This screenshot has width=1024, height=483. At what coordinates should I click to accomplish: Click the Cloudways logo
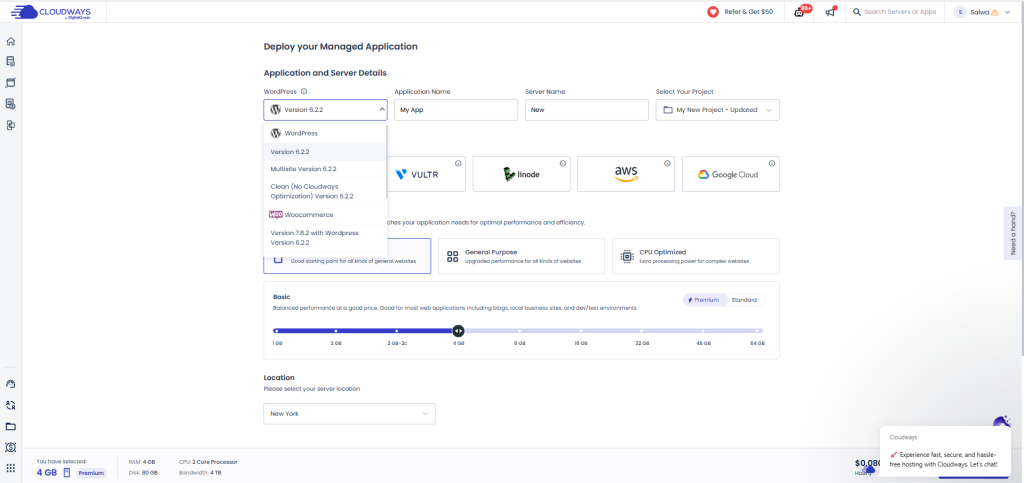51,12
